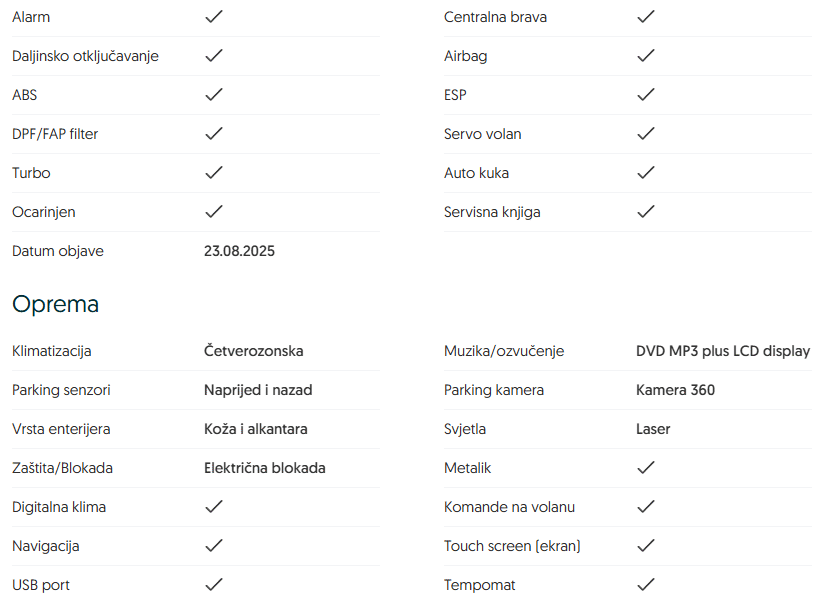
Task: Click the Metalik checkmark icon
Action: pyautogui.click(x=646, y=468)
